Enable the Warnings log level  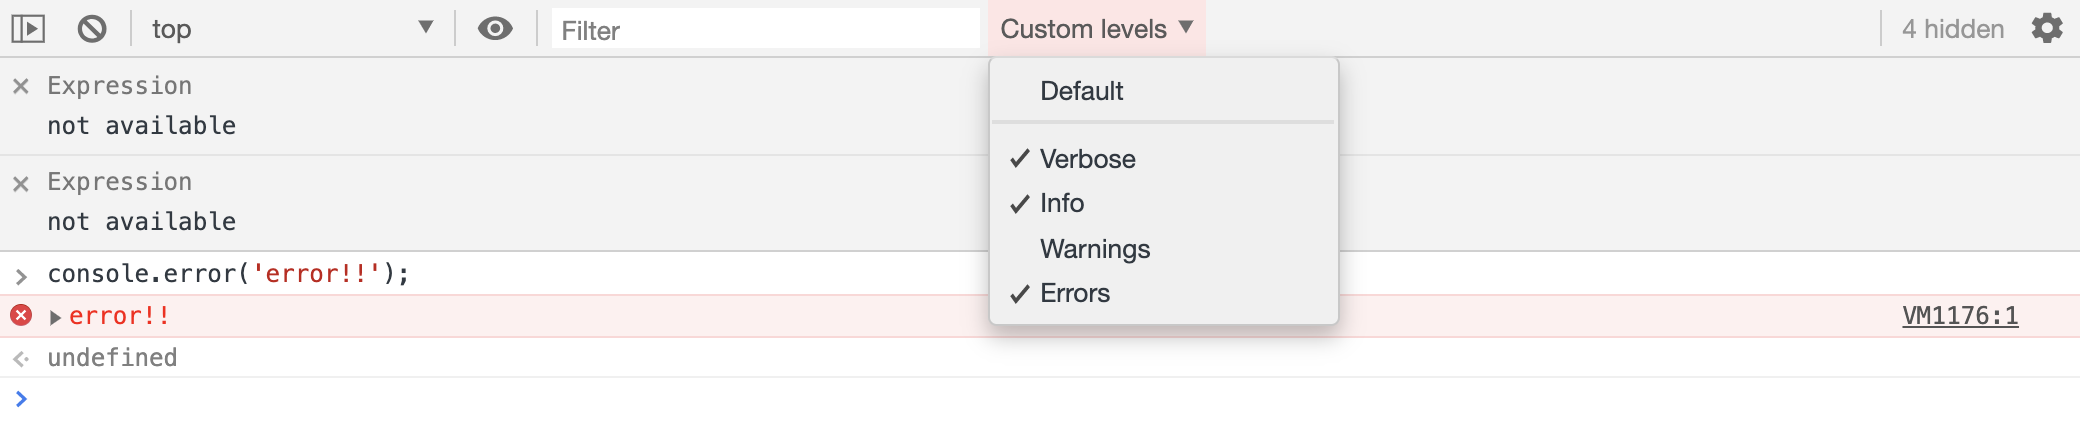click(1095, 249)
